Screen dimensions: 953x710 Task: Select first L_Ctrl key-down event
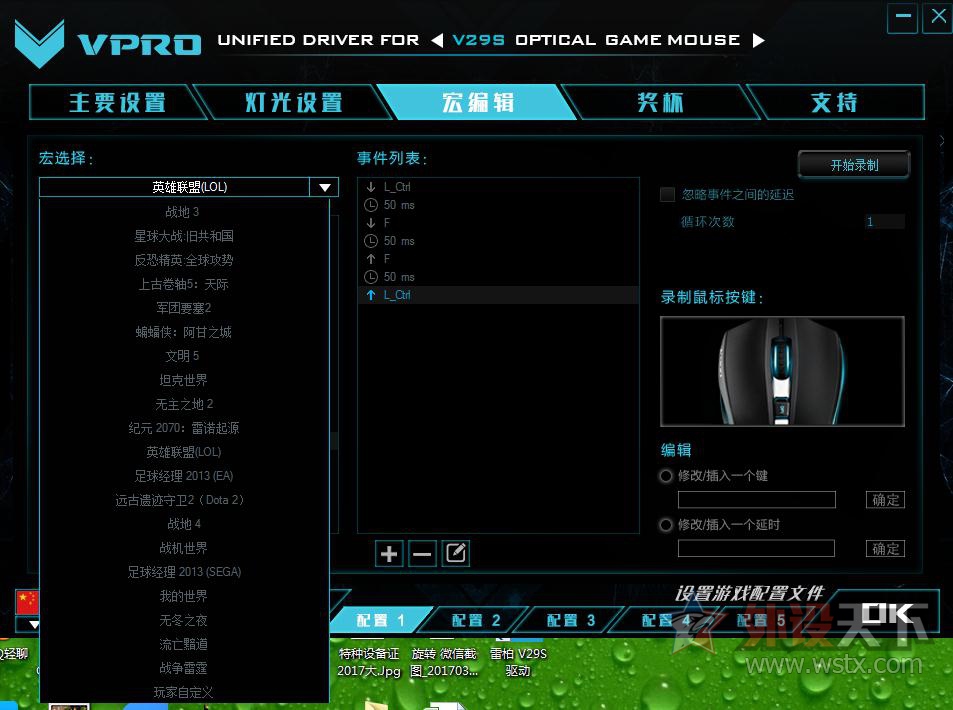coord(498,187)
